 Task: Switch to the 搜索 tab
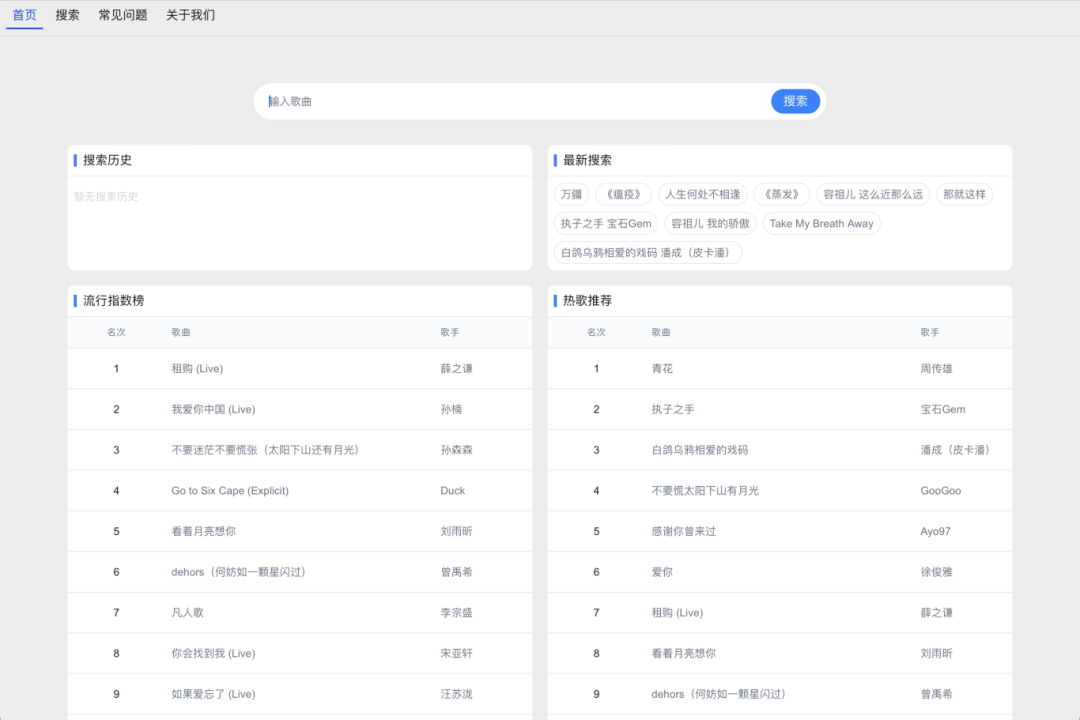68,15
